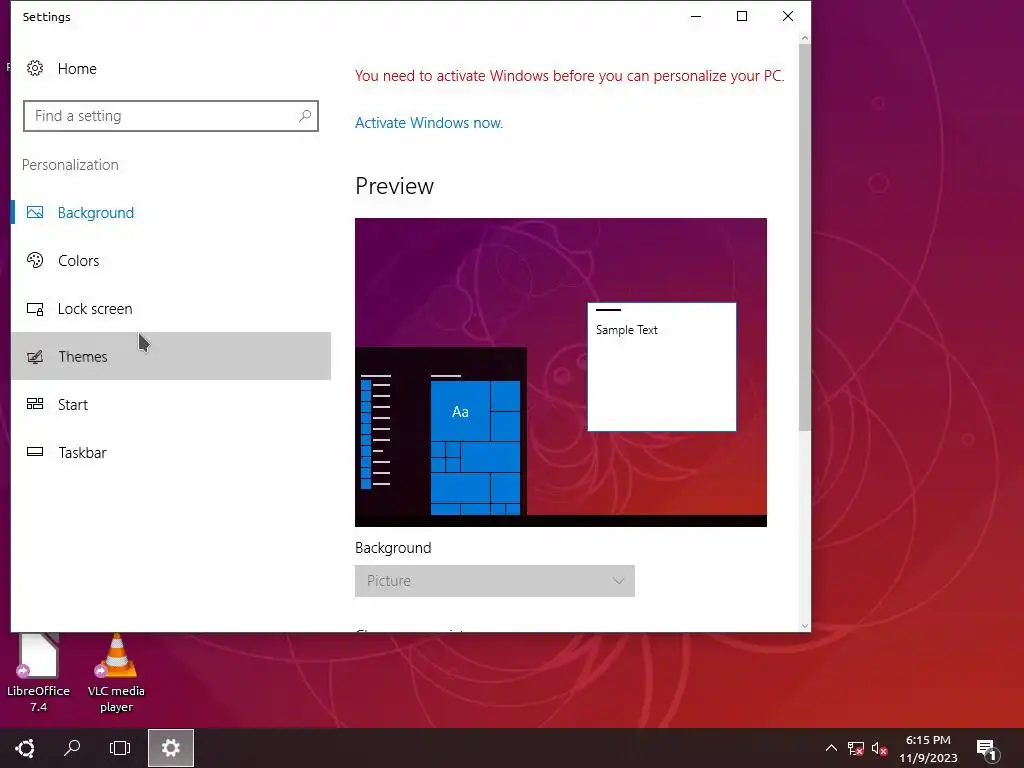Click the Activate Windows now link
This screenshot has height=768, width=1024.
[428, 123]
